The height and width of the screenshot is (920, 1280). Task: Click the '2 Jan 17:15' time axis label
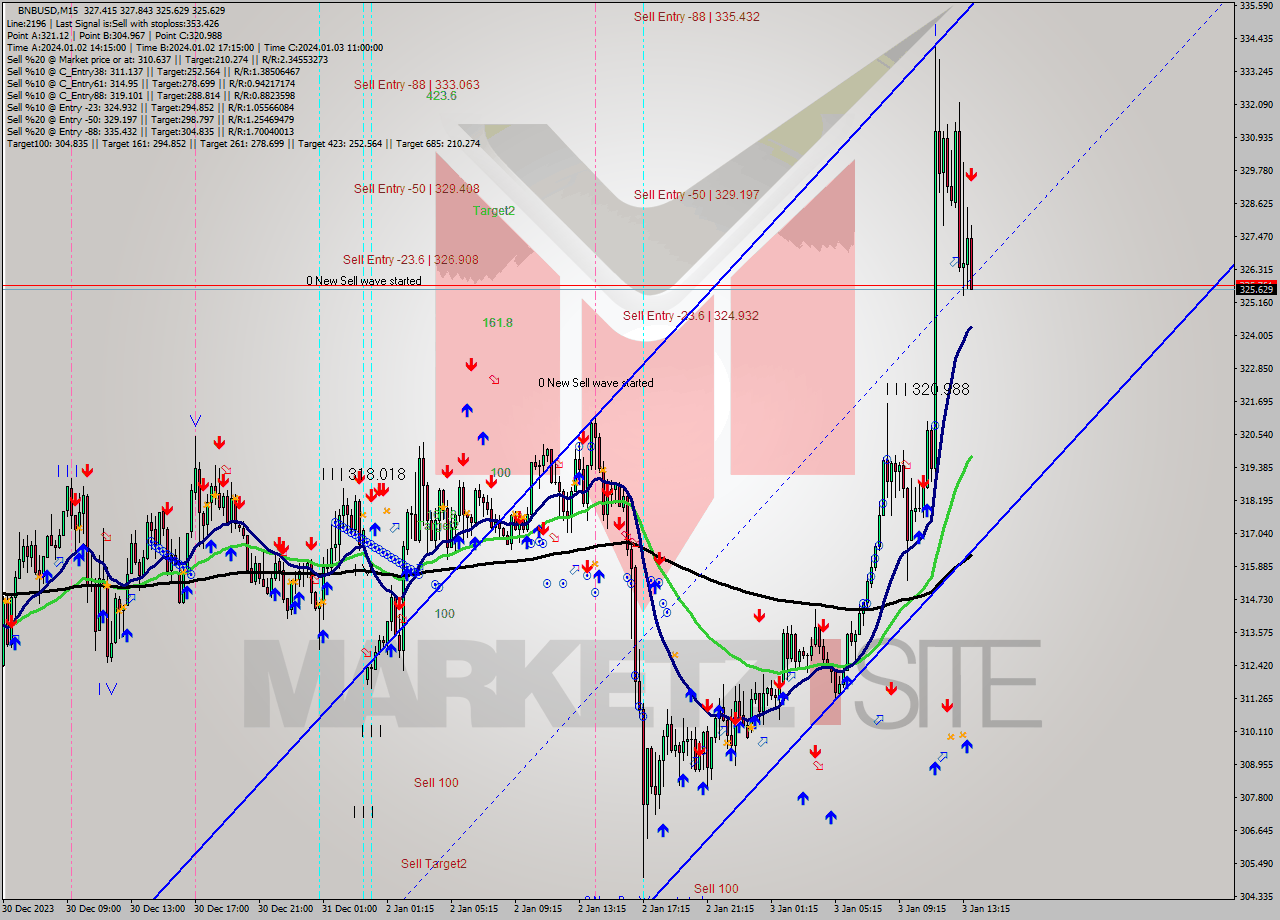666,910
